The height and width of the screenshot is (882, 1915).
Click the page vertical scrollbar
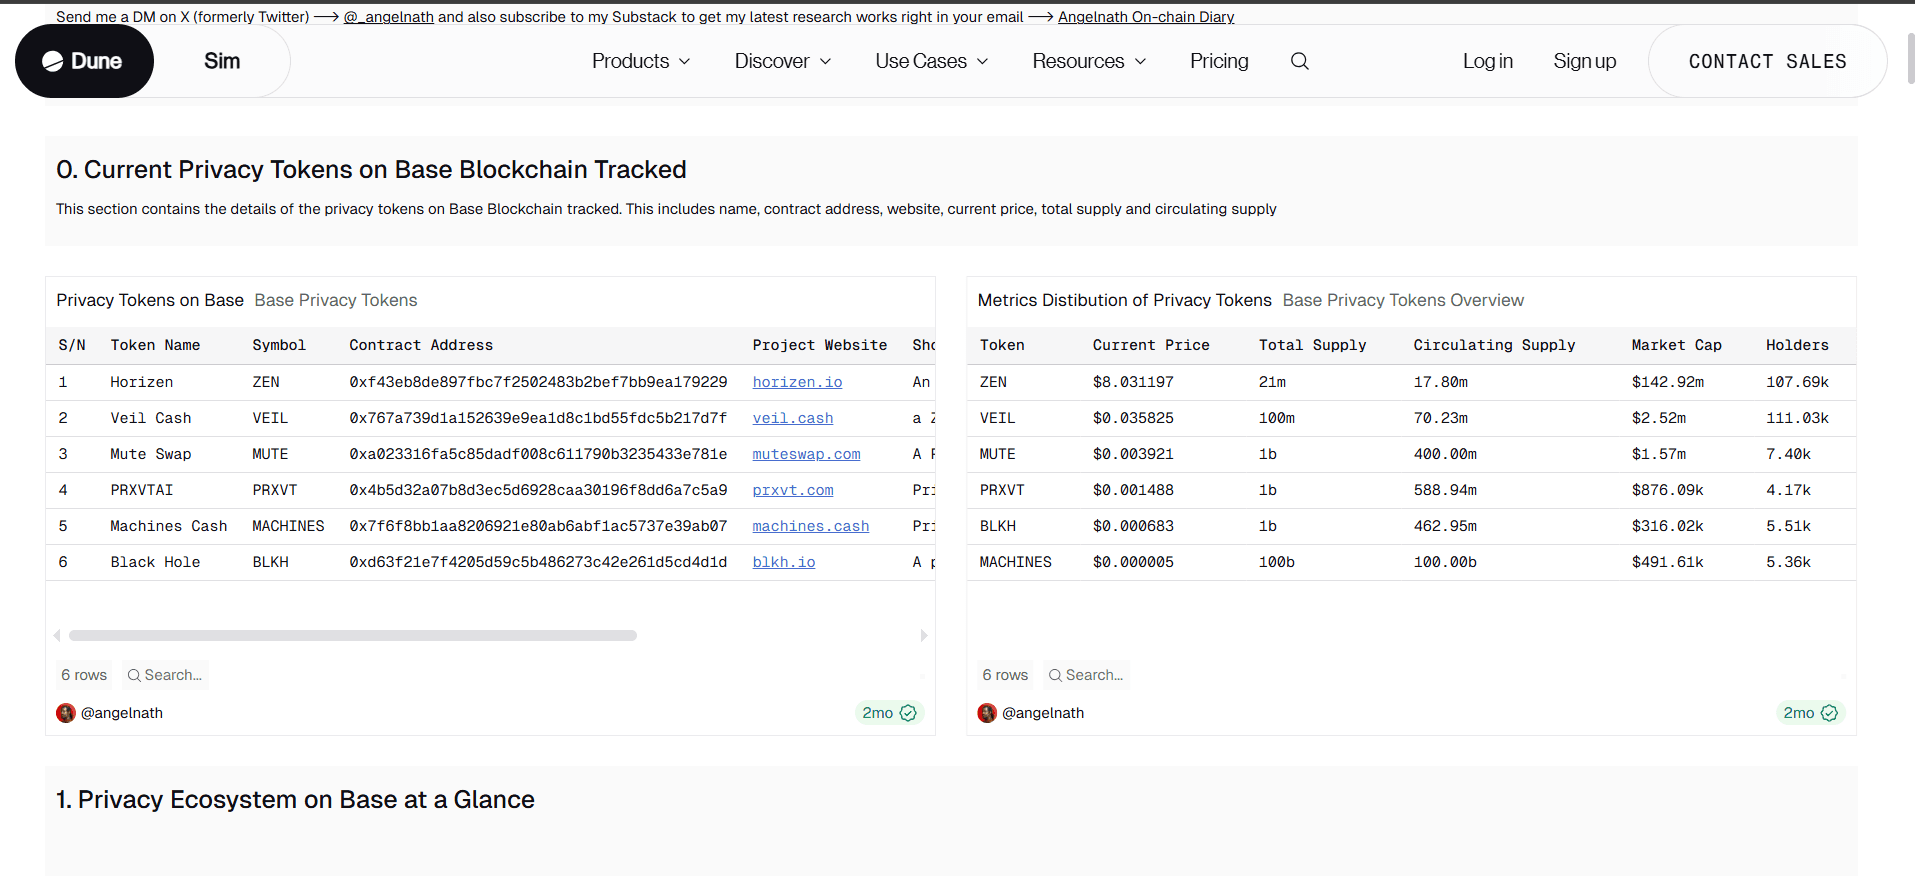click(x=1910, y=60)
